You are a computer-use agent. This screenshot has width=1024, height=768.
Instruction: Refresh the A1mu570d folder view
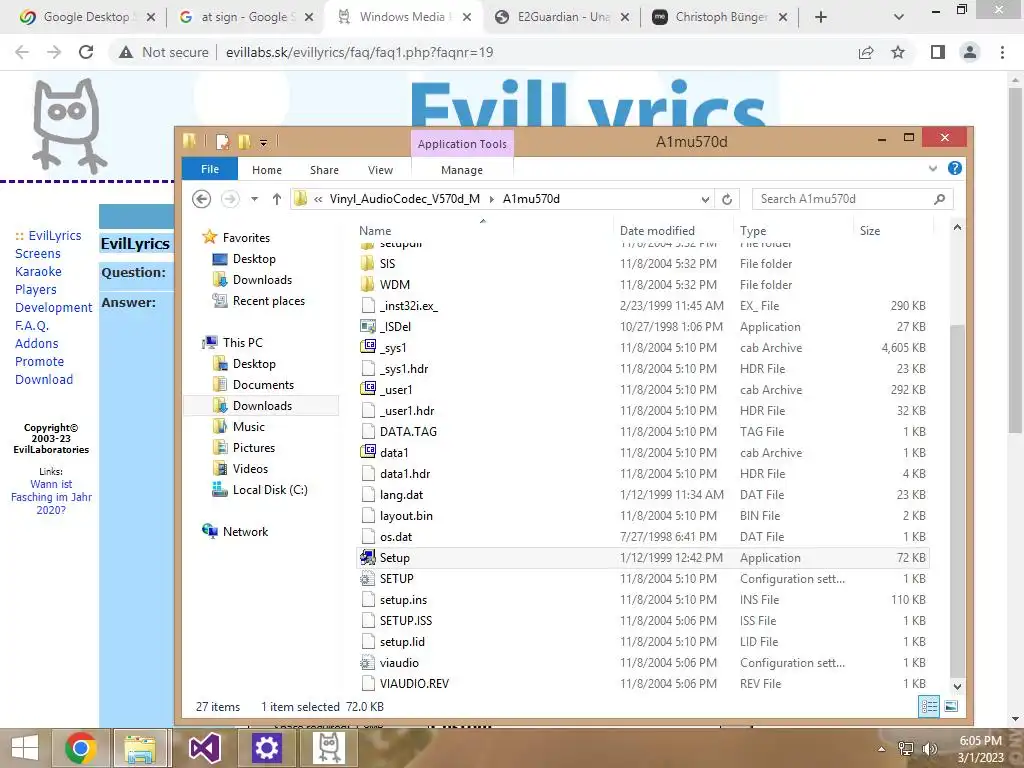[727, 199]
